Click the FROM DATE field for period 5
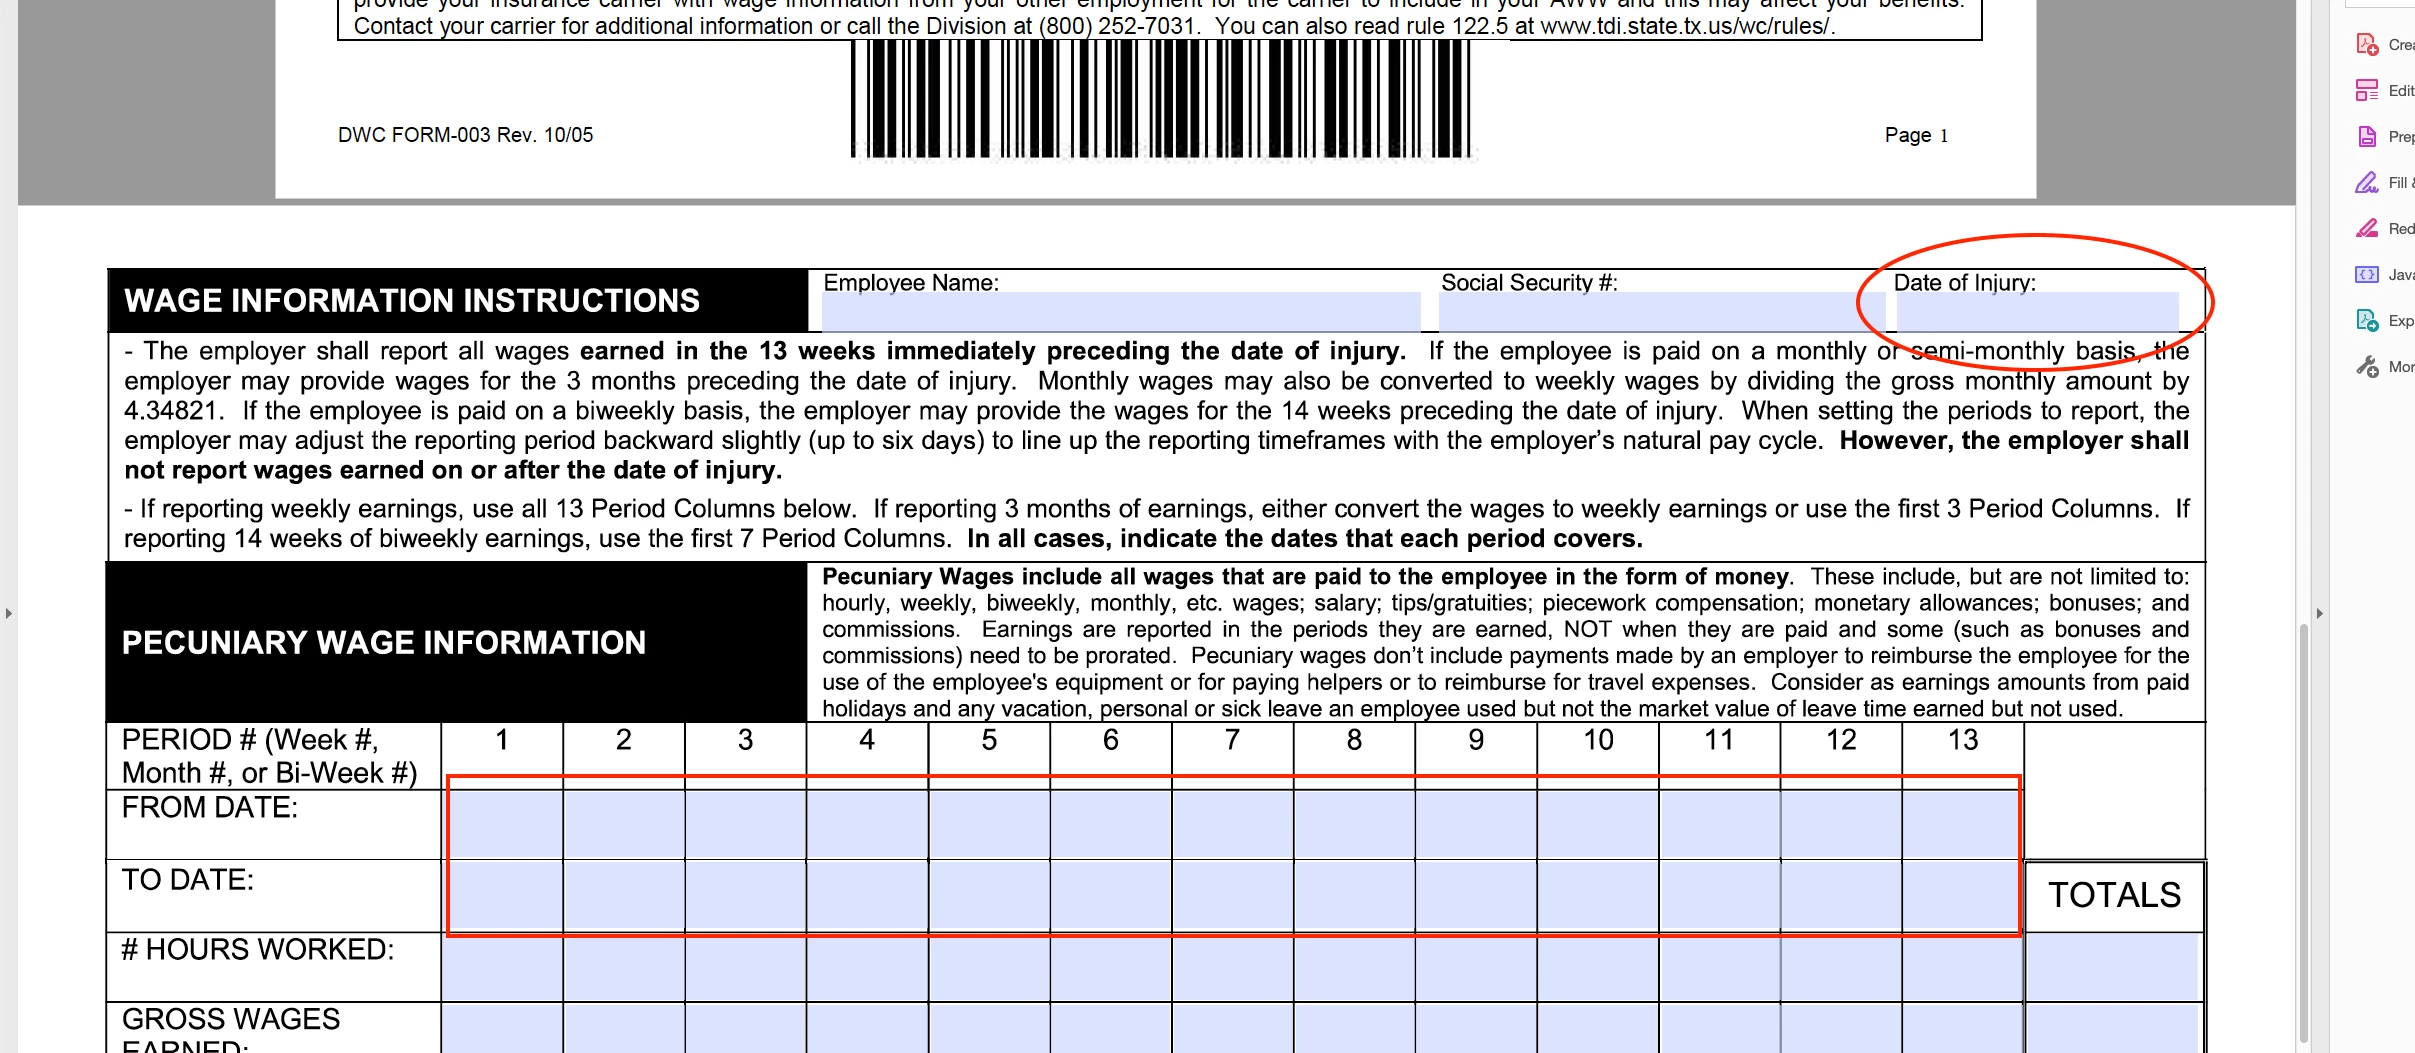 (989, 824)
